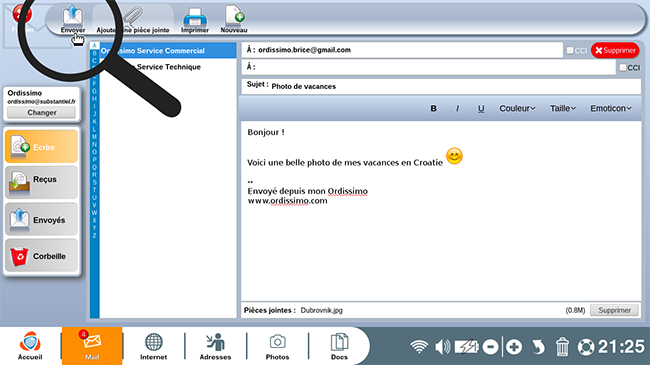
Task: Open the Corbeille trash folder
Action: pos(41,255)
